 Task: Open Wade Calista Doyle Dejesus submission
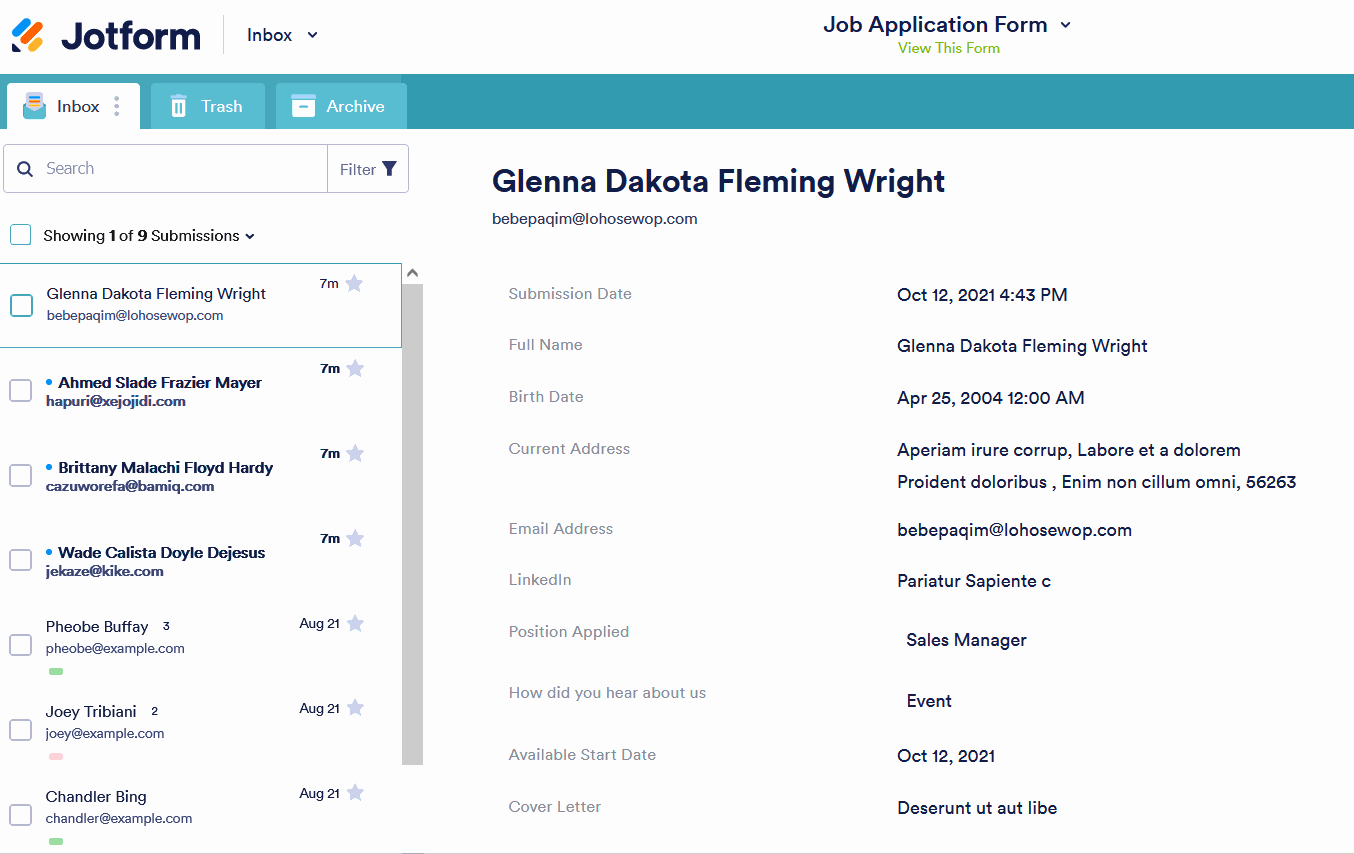[161, 553]
